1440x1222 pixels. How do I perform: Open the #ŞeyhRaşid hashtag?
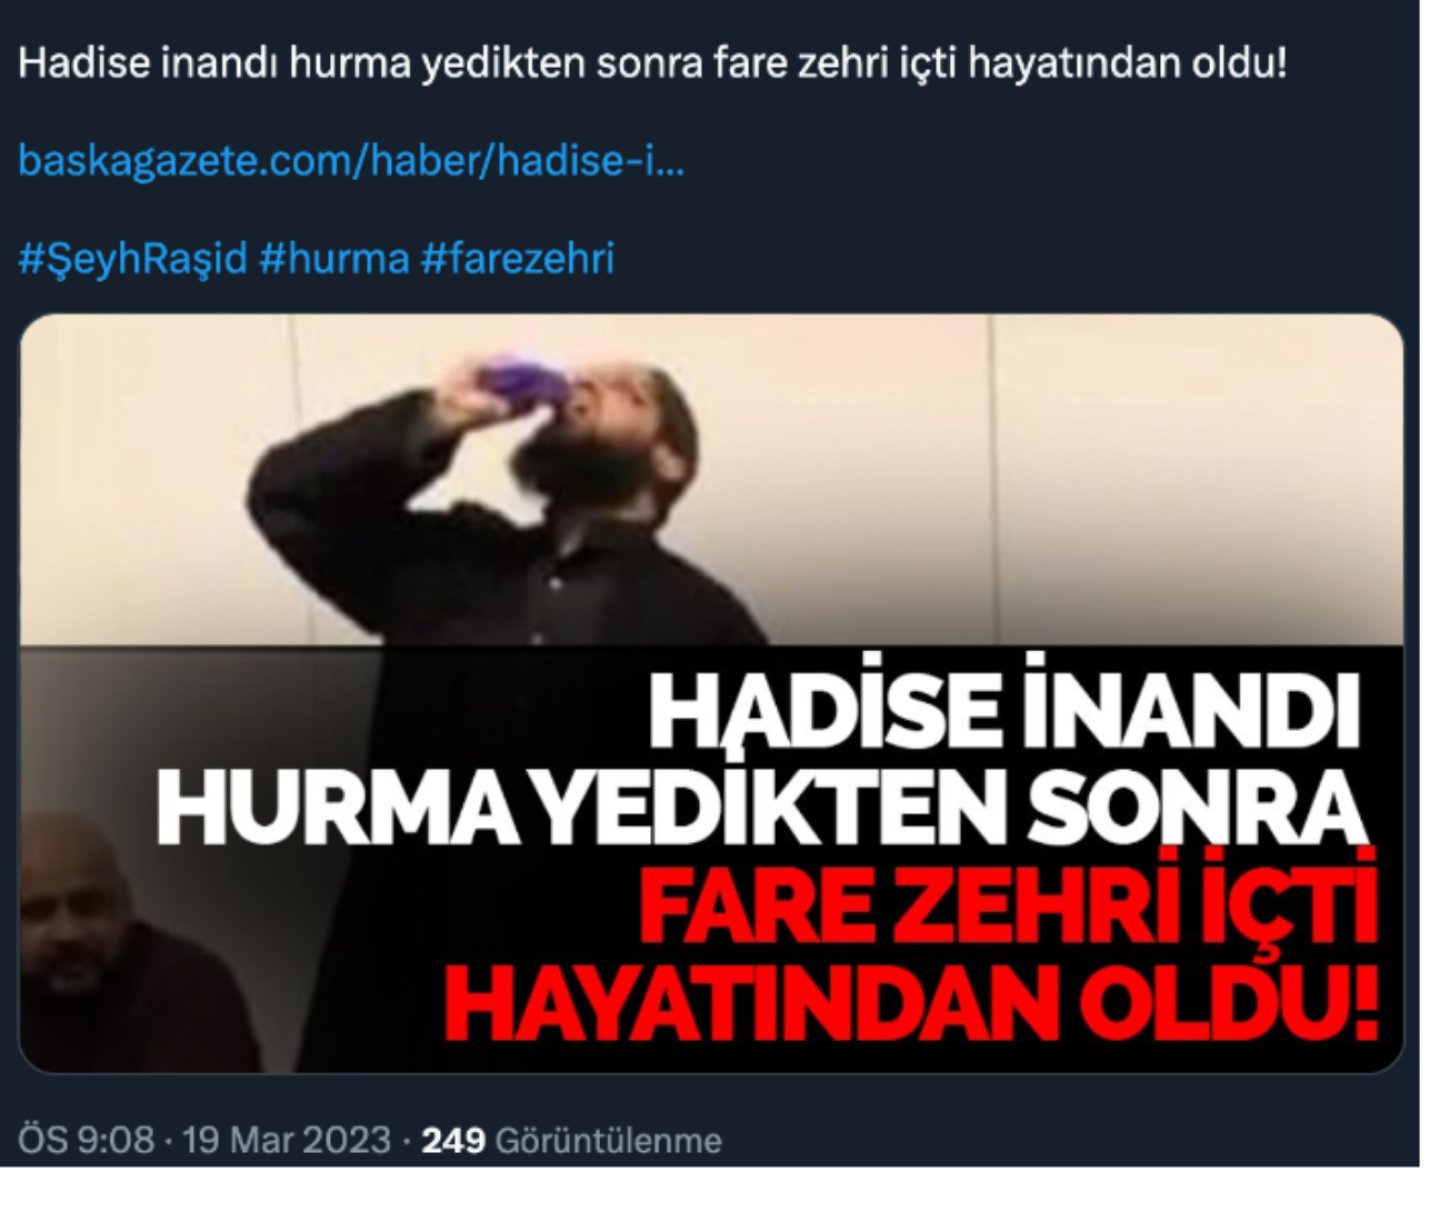132,259
